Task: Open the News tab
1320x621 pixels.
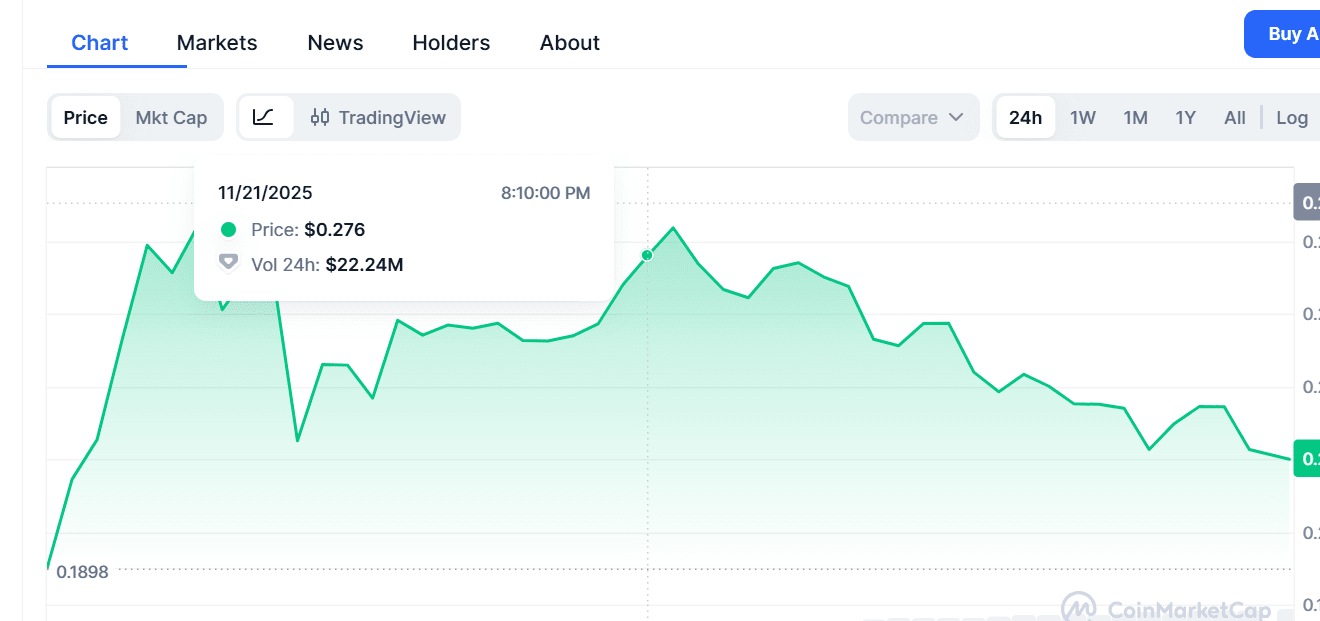Action: tap(335, 43)
